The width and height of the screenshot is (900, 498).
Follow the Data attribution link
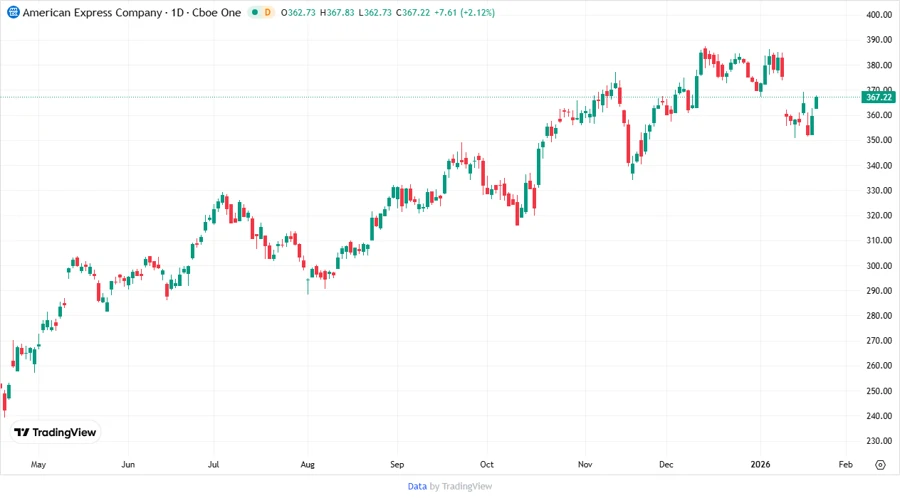417,487
